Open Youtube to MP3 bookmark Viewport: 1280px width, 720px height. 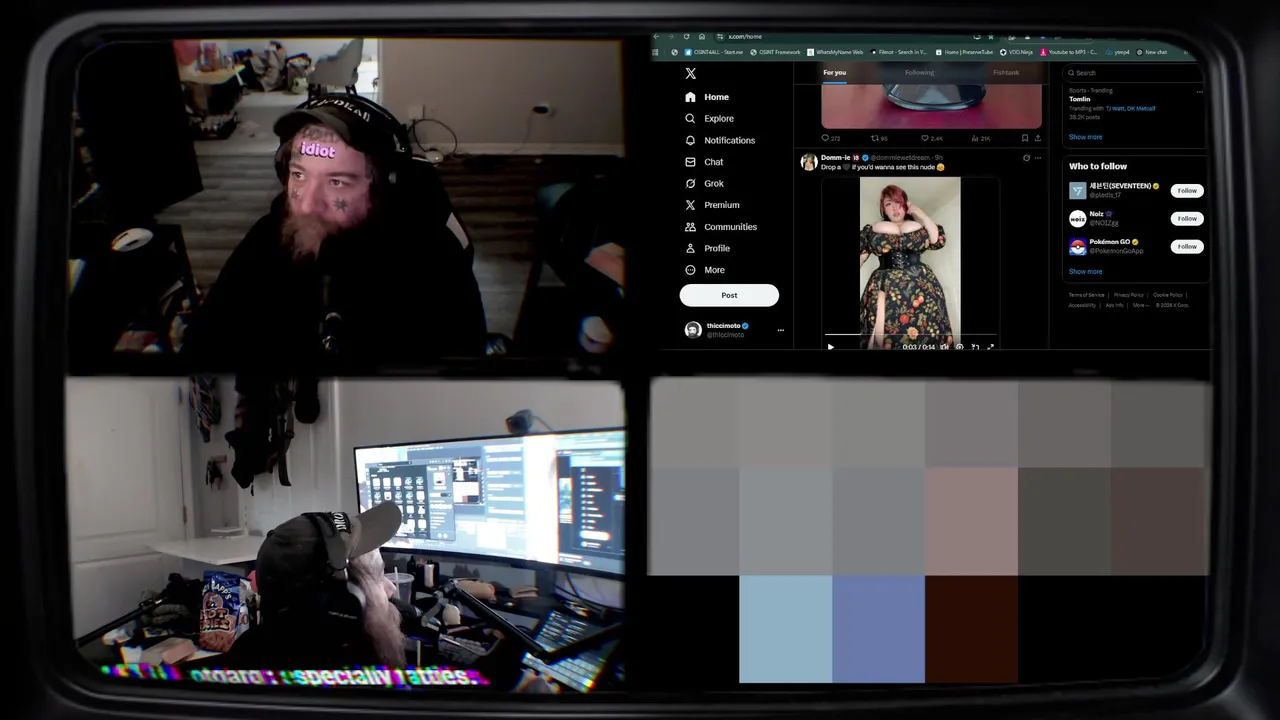click(x=1069, y=52)
